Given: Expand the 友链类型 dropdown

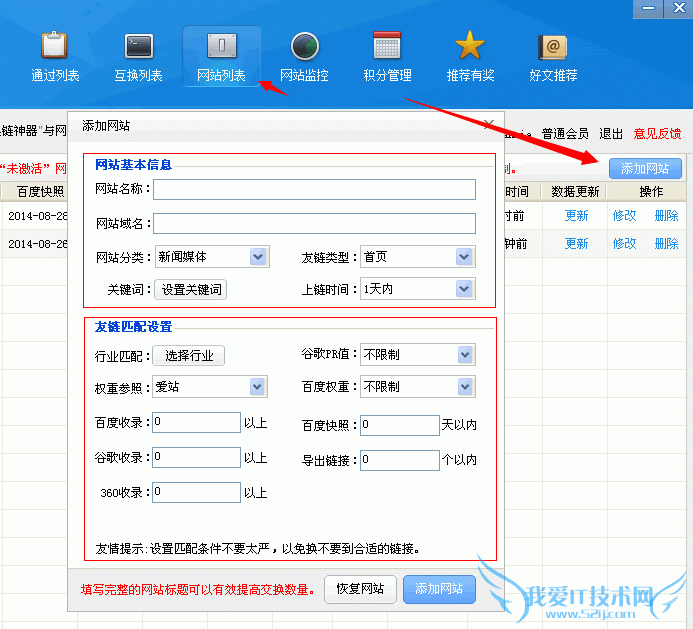Looking at the screenshot, I should 464,257.
